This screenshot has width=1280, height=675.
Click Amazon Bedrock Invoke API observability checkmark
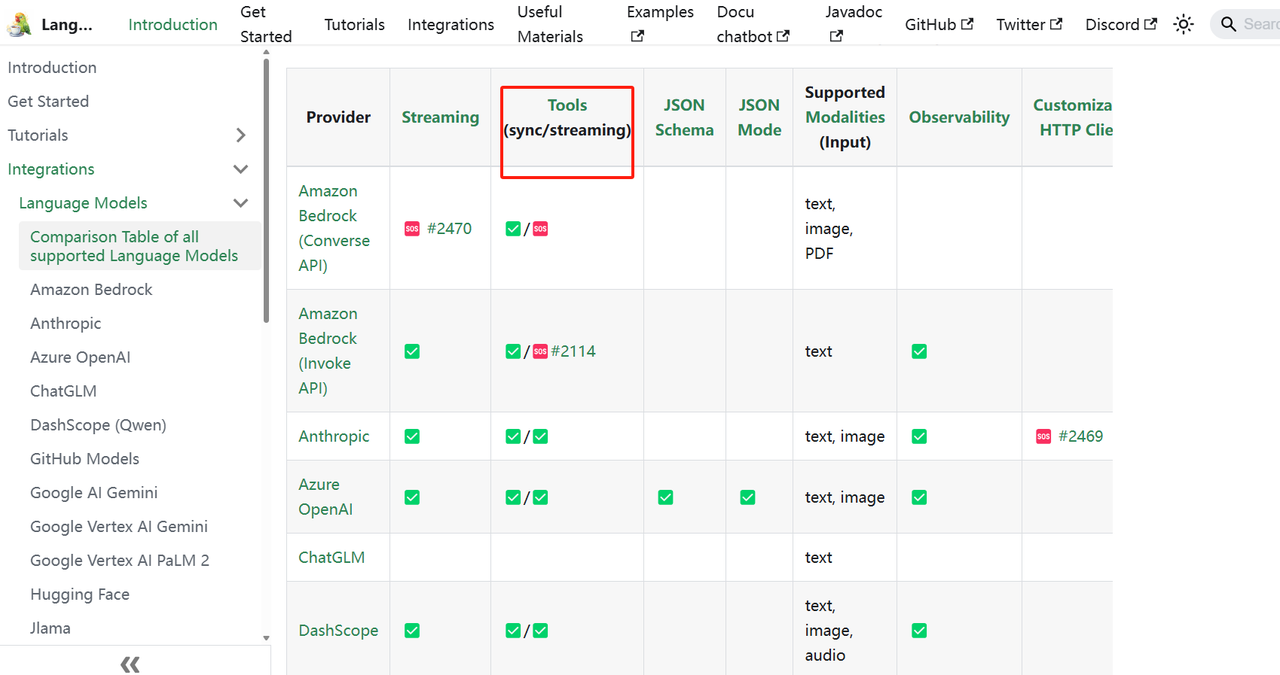[919, 351]
